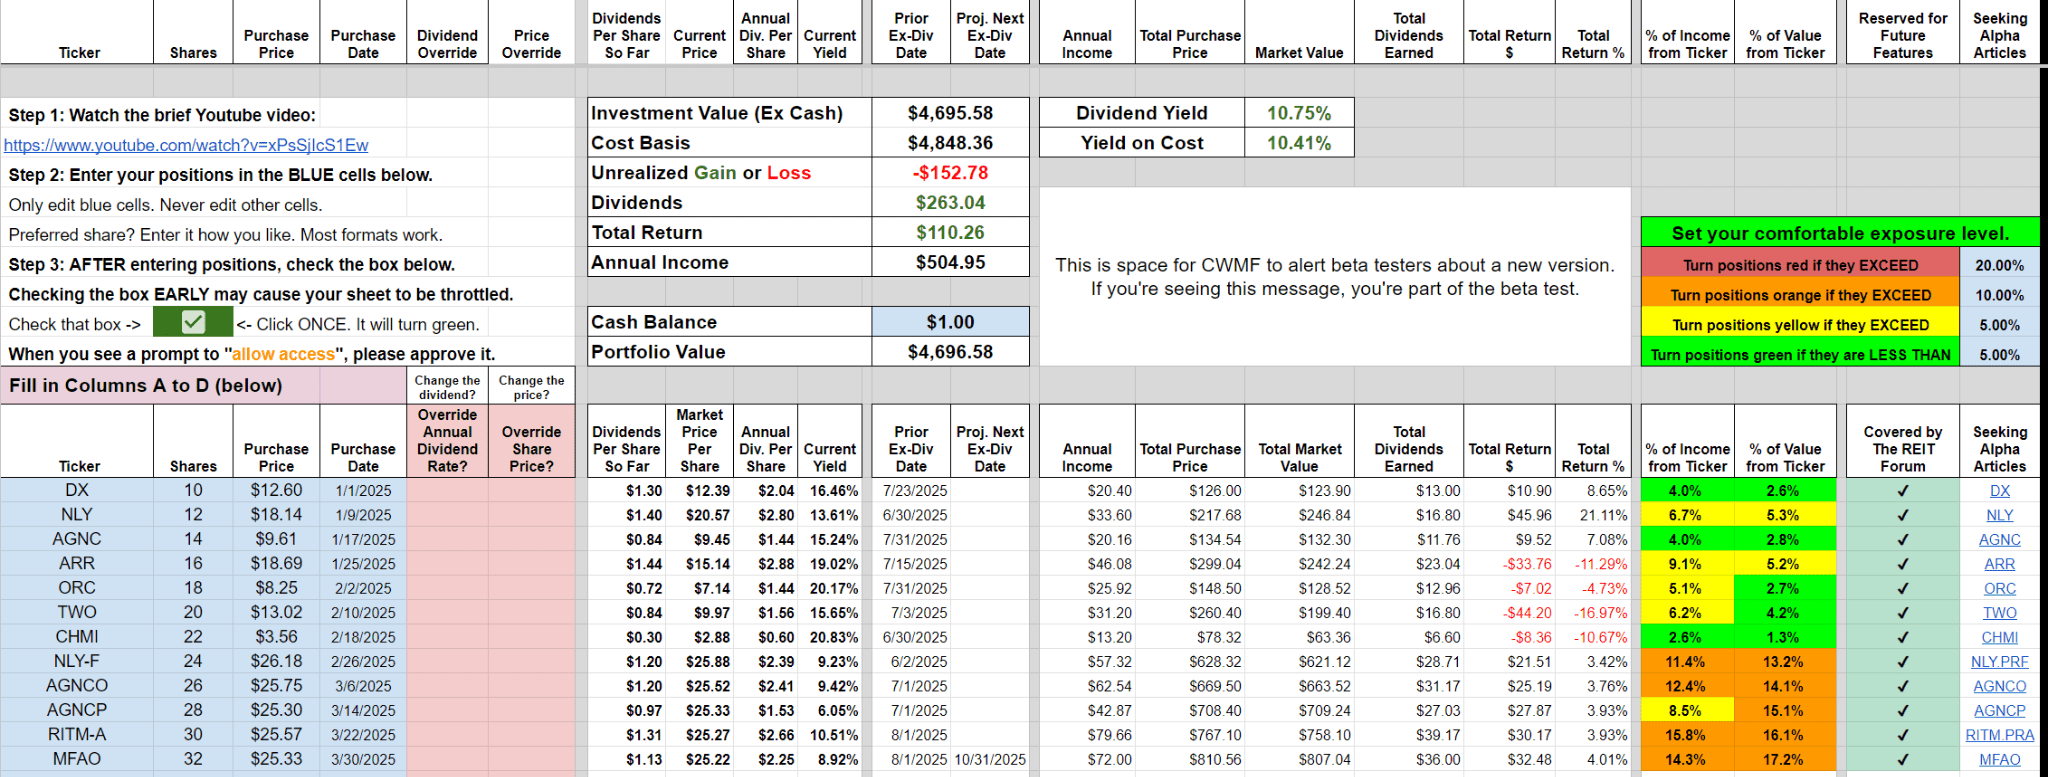The height and width of the screenshot is (777, 2048).
Task: Select the NLY-F ticker cell
Action: click(77, 661)
